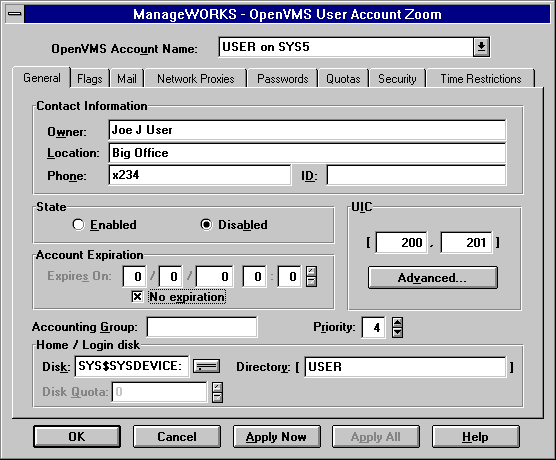Open the window system menu box
The width and height of the screenshot is (556, 460).
click(15, 14)
